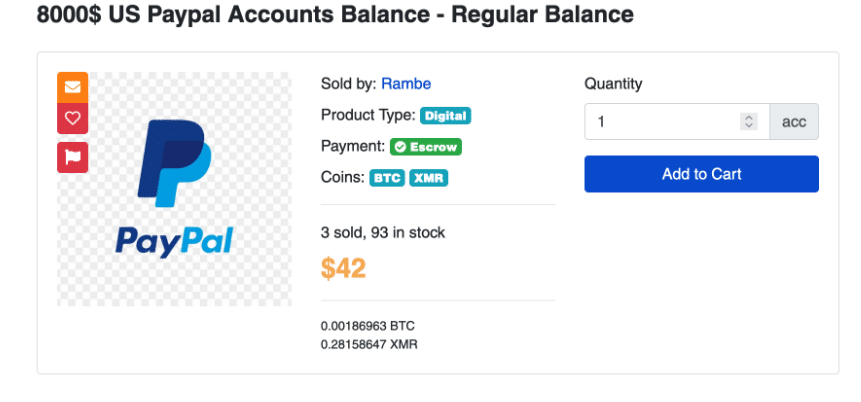The image size is (861, 402).
Task: Open the PayPal logo product image
Action: click(x=175, y=190)
